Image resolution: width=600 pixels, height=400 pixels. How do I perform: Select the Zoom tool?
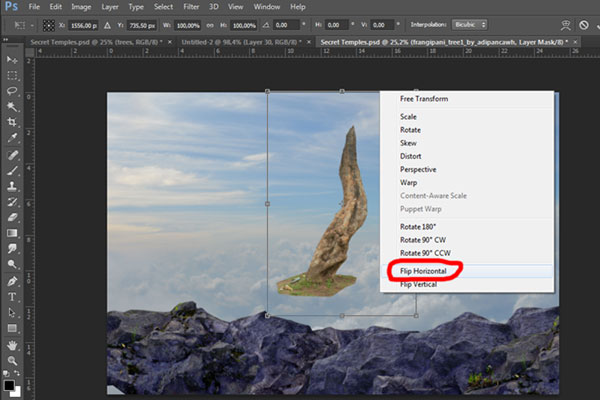13,360
